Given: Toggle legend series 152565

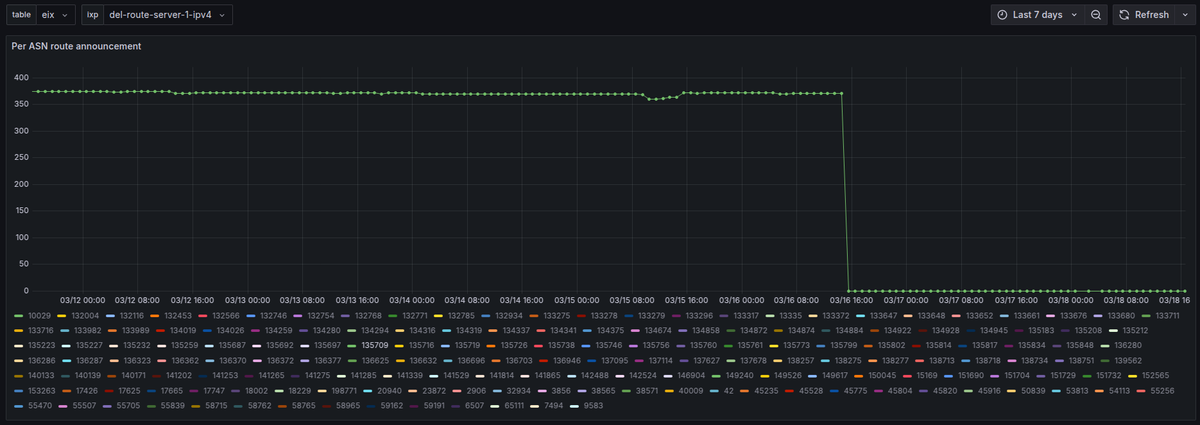Looking at the screenshot, I should click(1155, 375).
